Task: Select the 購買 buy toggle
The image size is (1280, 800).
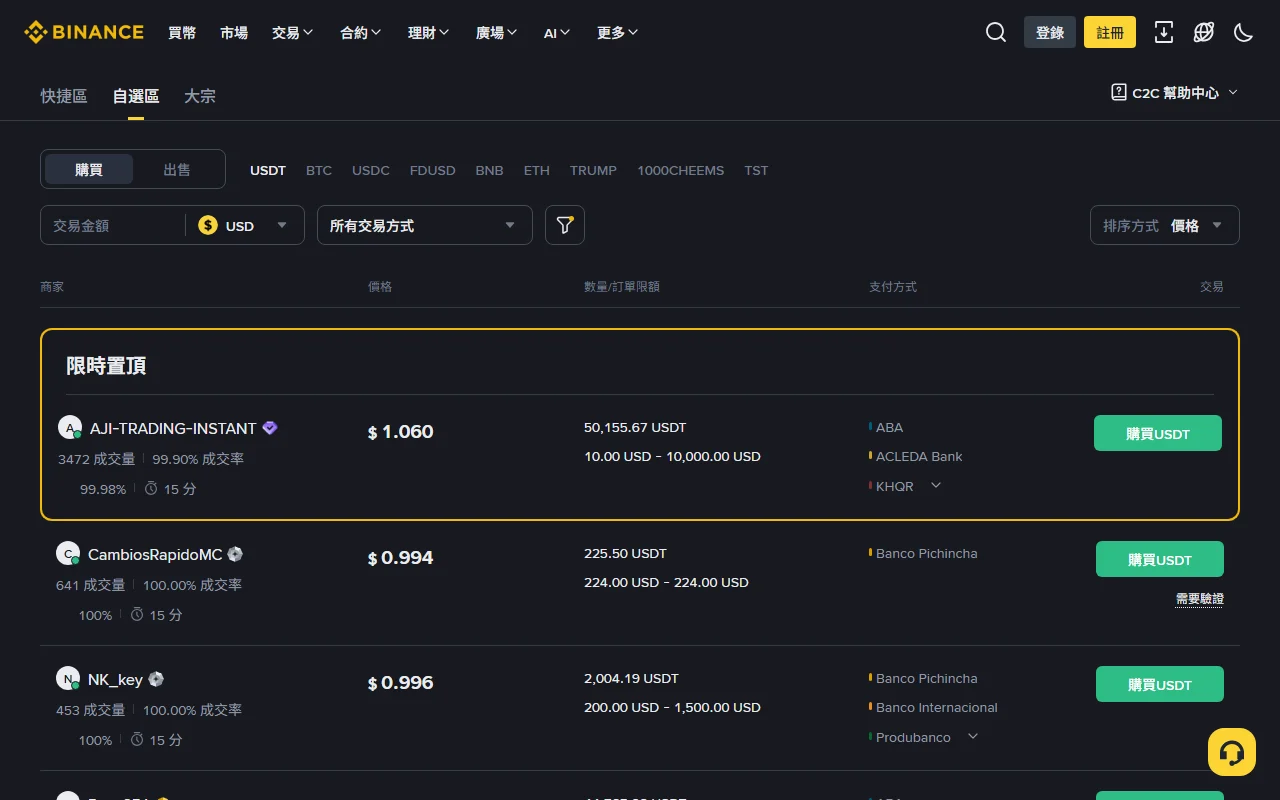Action: click(89, 169)
